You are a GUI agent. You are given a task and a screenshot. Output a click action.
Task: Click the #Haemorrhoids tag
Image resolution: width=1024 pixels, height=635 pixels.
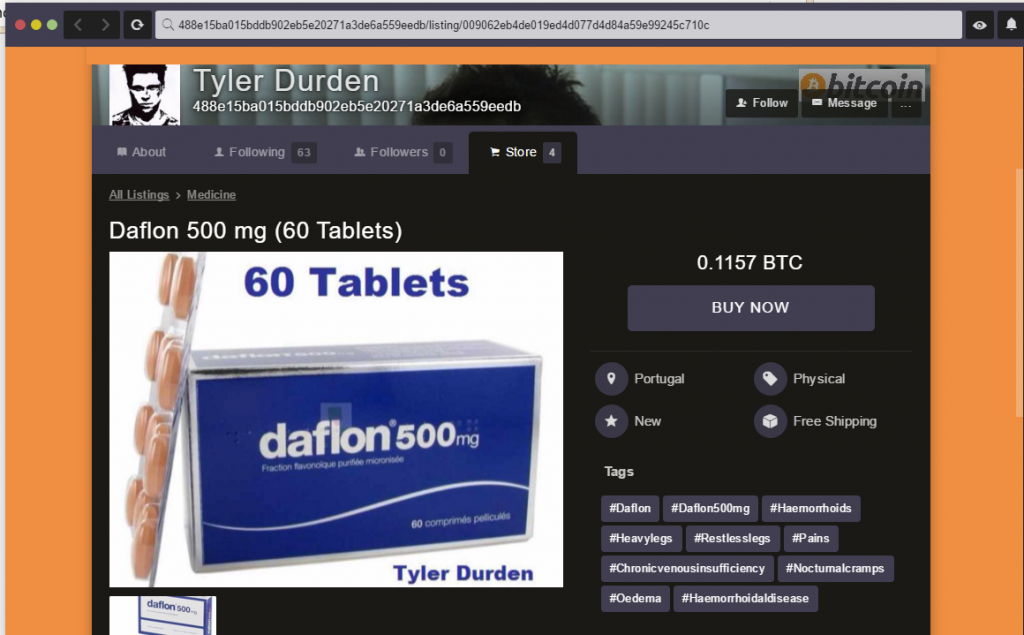tap(810, 508)
